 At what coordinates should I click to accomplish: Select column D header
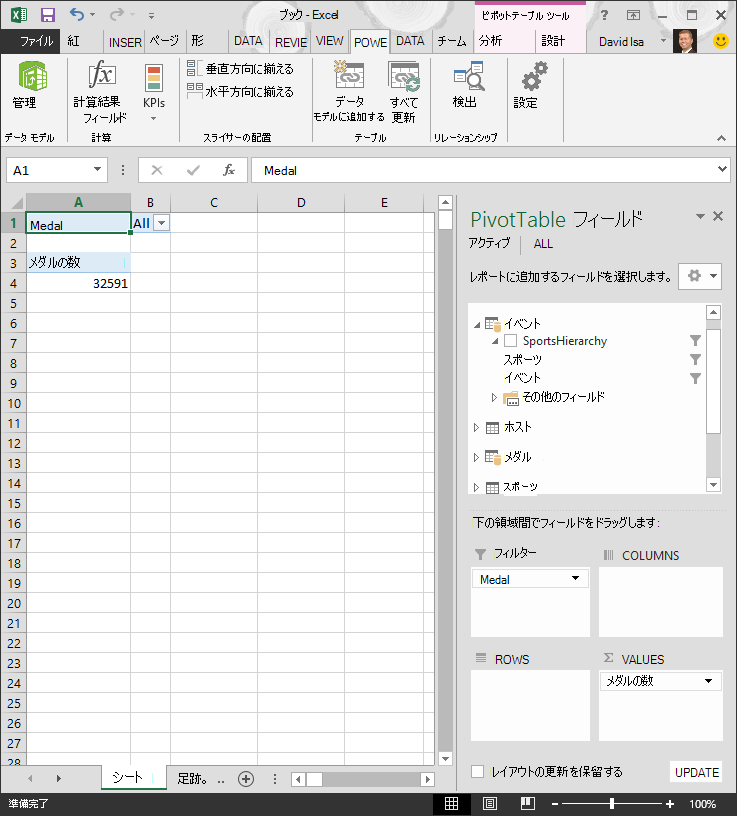point(301,202)
